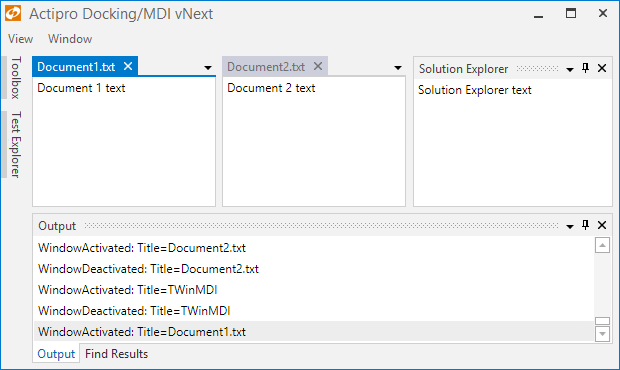Open the View menu
The height and width of the screenshot is (370, 620).
click(21, 39)
